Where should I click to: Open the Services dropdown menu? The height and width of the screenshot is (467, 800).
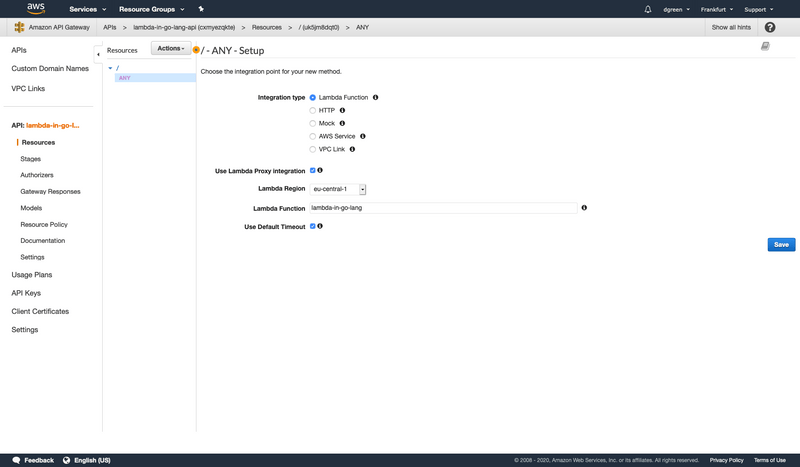tap(88, 9)
